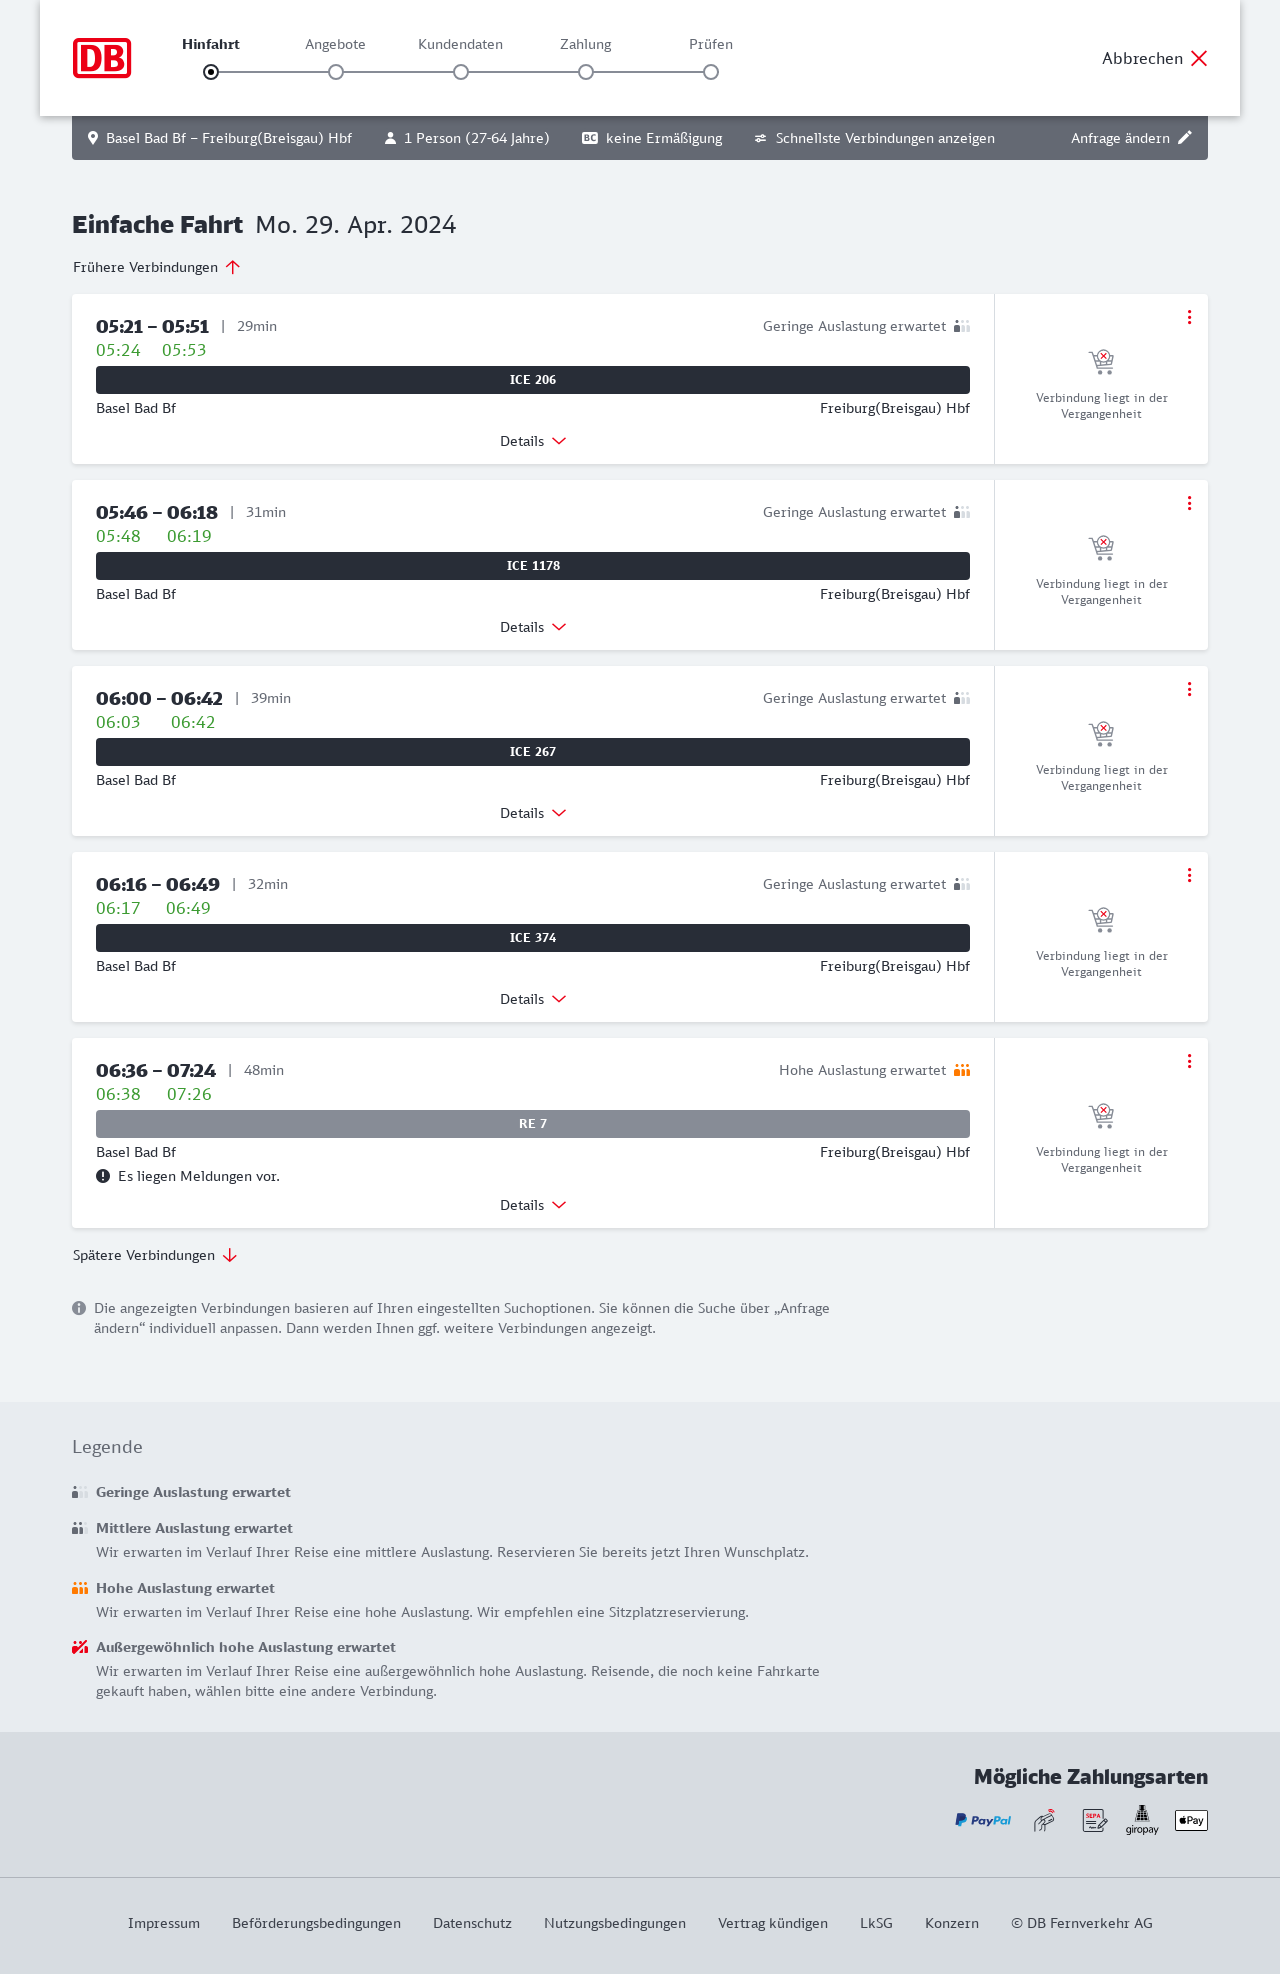Open the Impressum footer link
1280x1974 pixels.
tap(164, 1923)
